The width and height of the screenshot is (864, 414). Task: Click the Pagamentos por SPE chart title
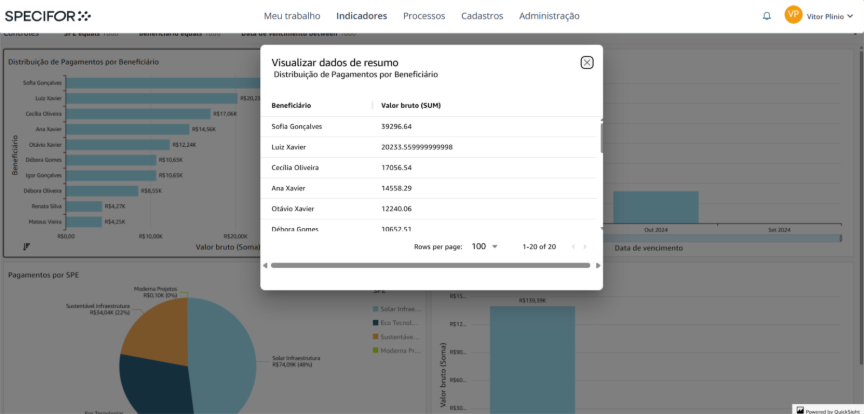(44, 275)
